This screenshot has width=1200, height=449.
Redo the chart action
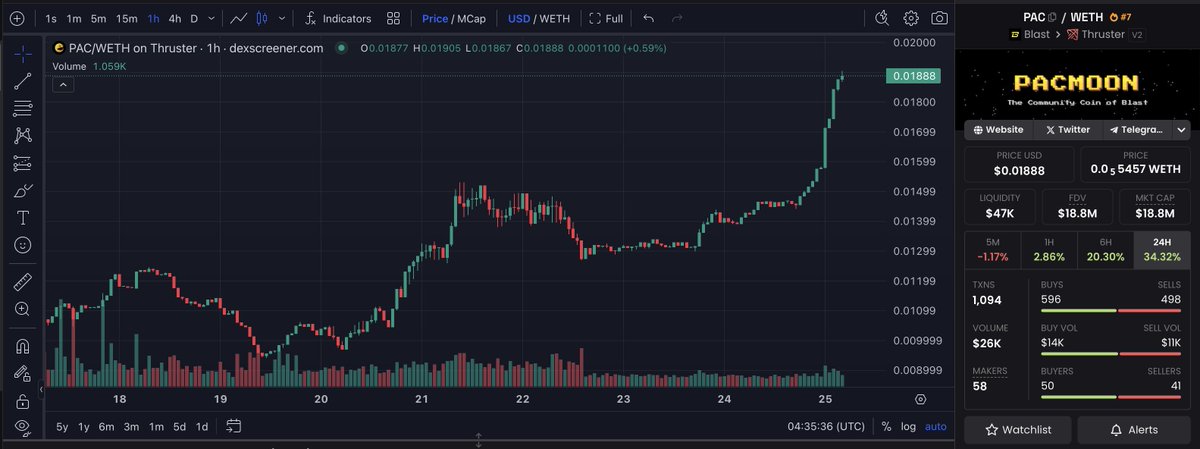tap(678, 18)
